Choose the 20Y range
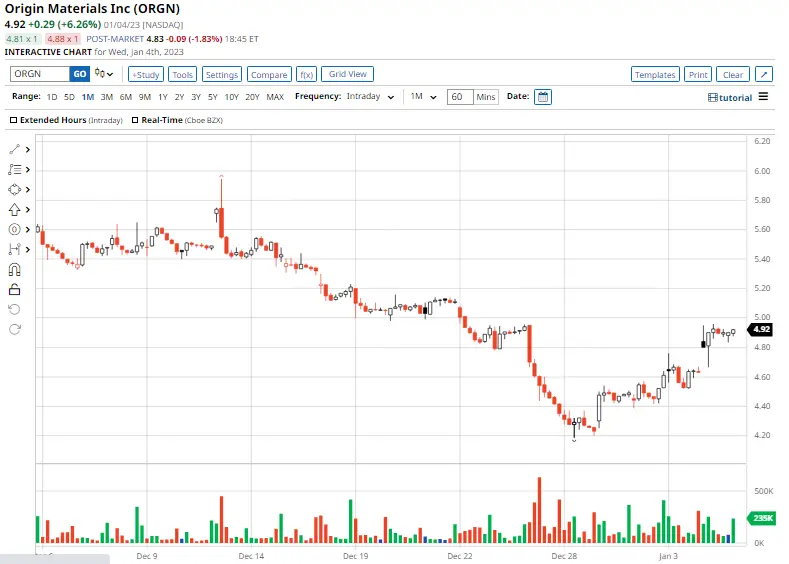789x564 pixels. tap(252, 97)
